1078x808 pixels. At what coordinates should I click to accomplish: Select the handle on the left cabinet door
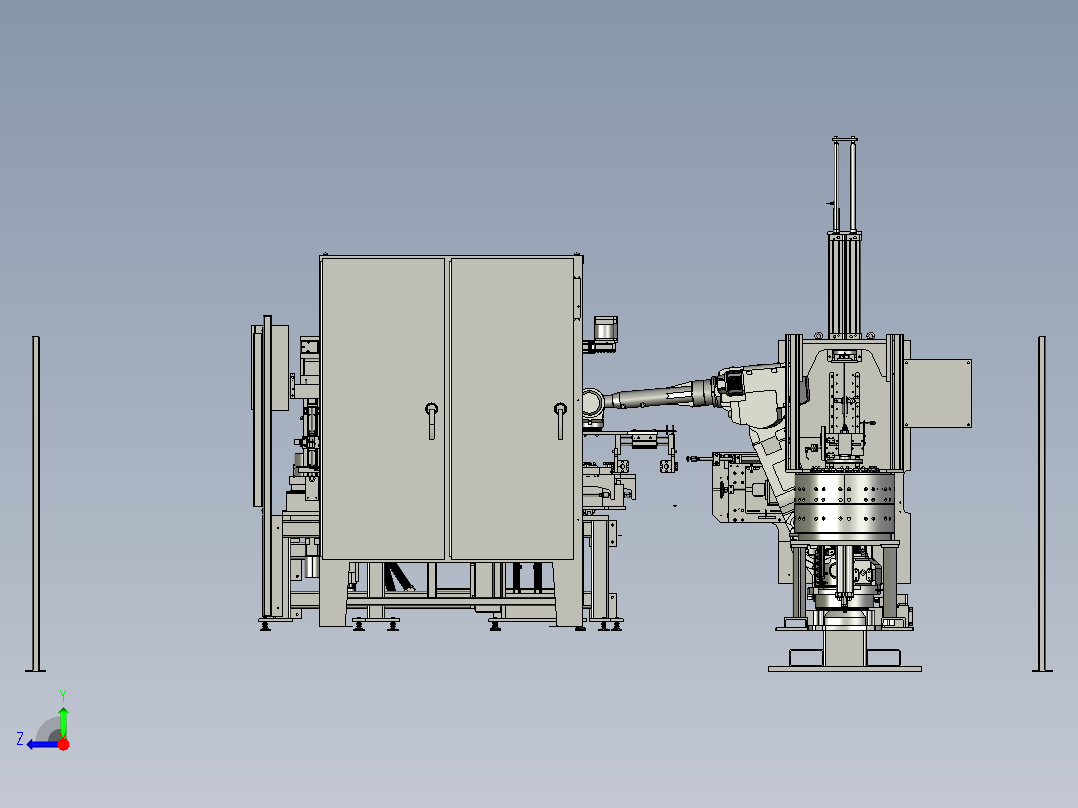point(431,421)
